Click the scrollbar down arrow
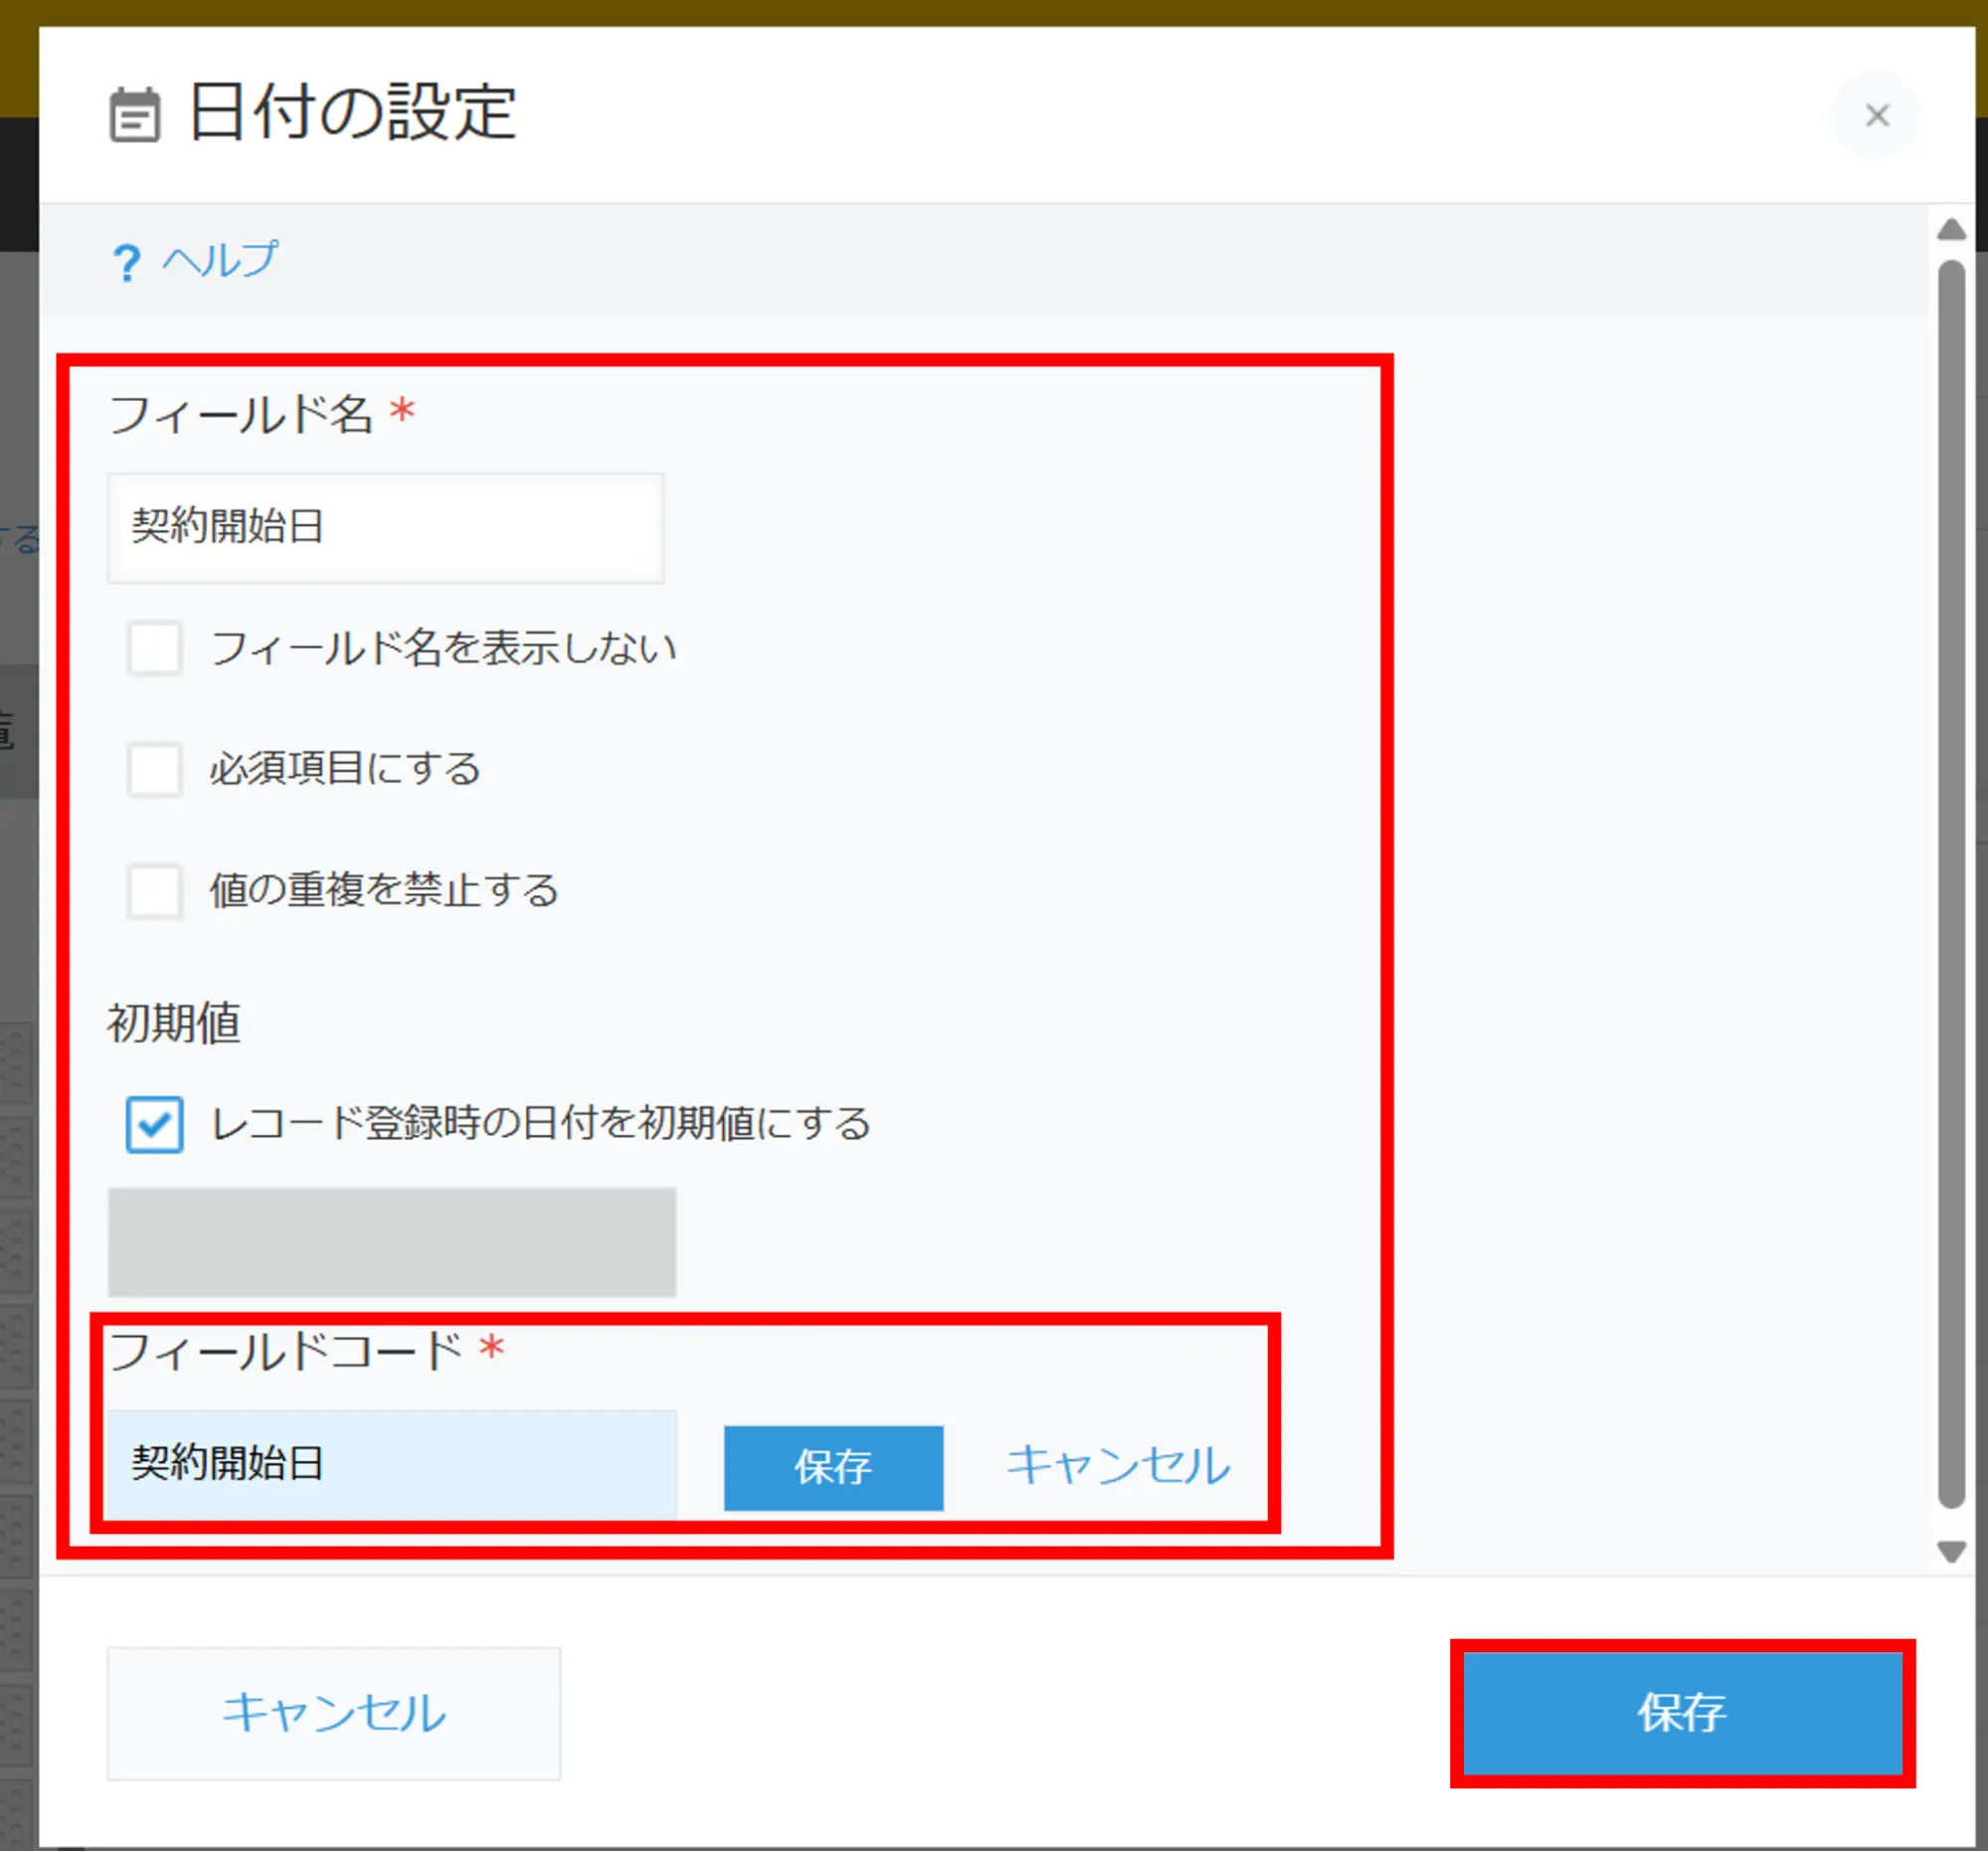 [x=1951, y=1551]
